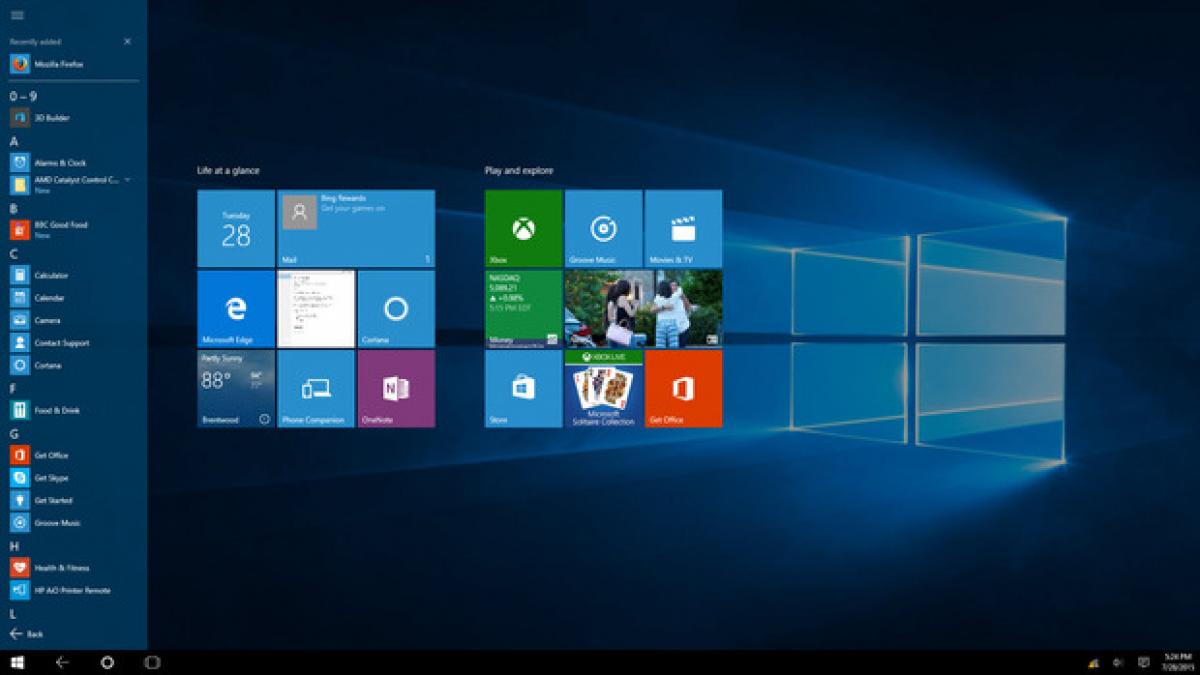
Task: Open the Phone Companion tile
Action: [316, 390]
